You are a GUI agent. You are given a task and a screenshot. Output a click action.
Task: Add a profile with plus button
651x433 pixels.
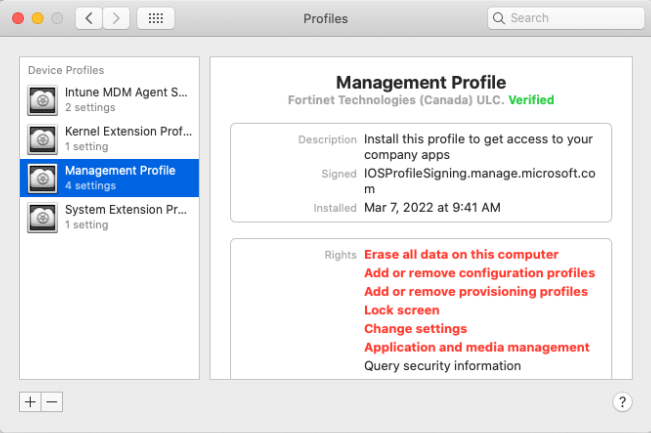(30, 401)
